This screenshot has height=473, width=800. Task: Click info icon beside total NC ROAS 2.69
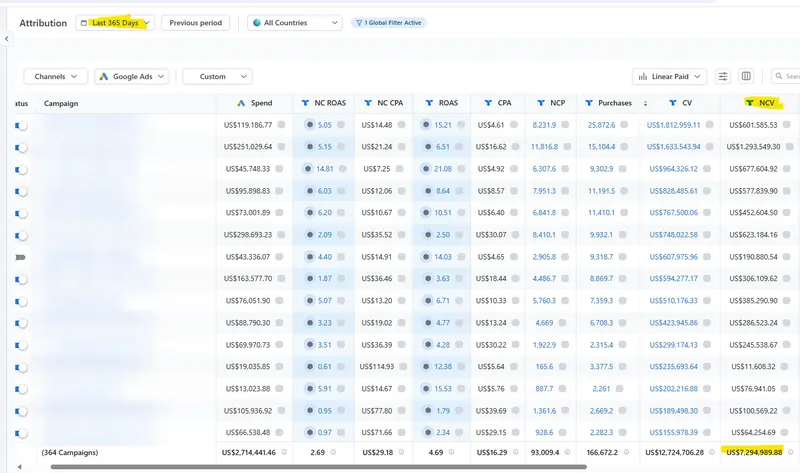pos(333,452)
